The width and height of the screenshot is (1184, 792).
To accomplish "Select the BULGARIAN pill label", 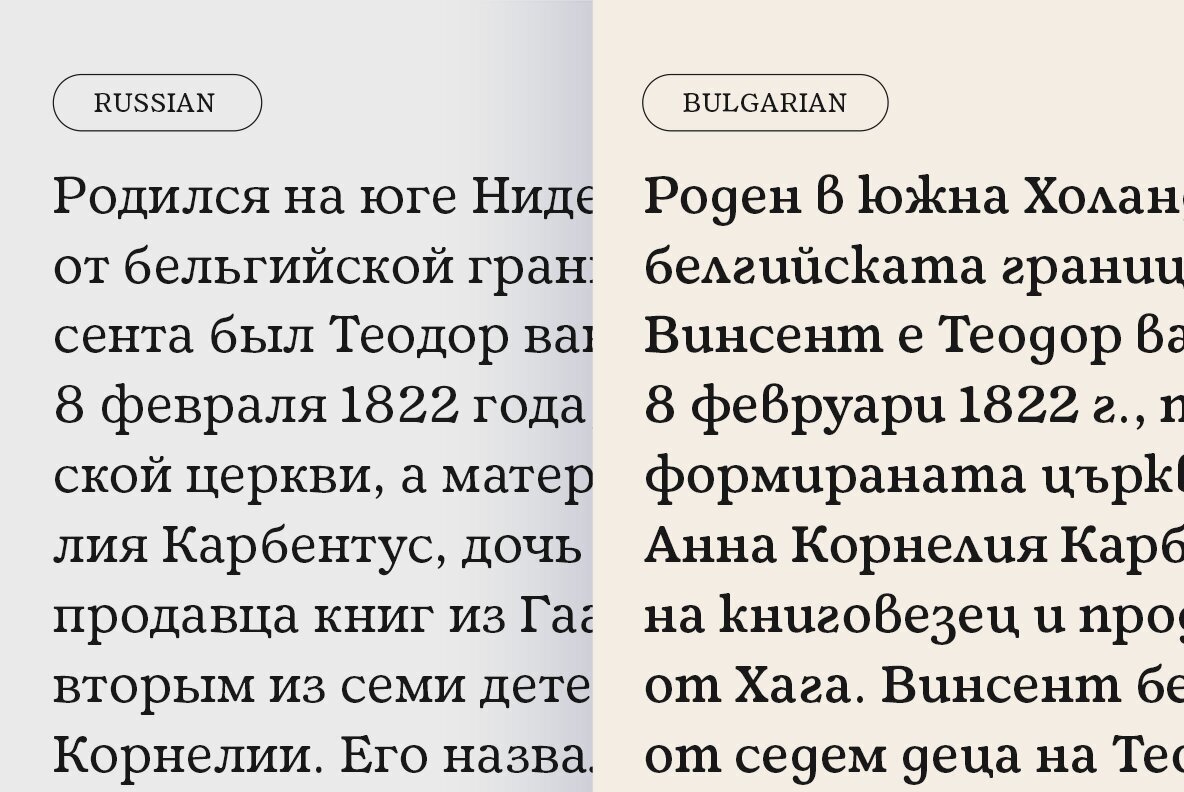I will tap(765, 103).
